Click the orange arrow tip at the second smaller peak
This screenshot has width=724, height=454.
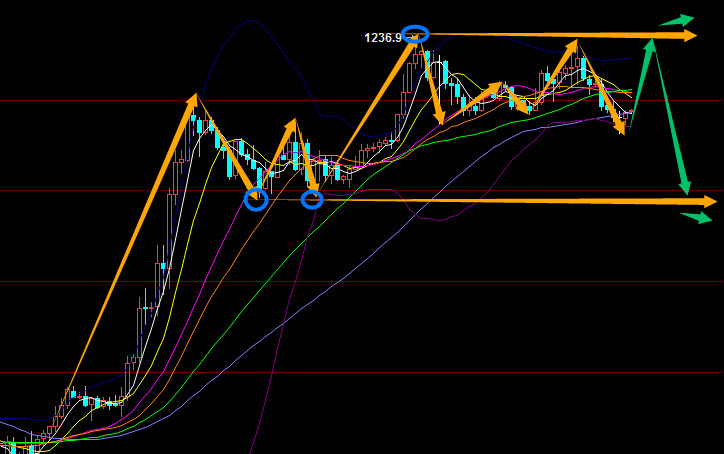(293, 124)
